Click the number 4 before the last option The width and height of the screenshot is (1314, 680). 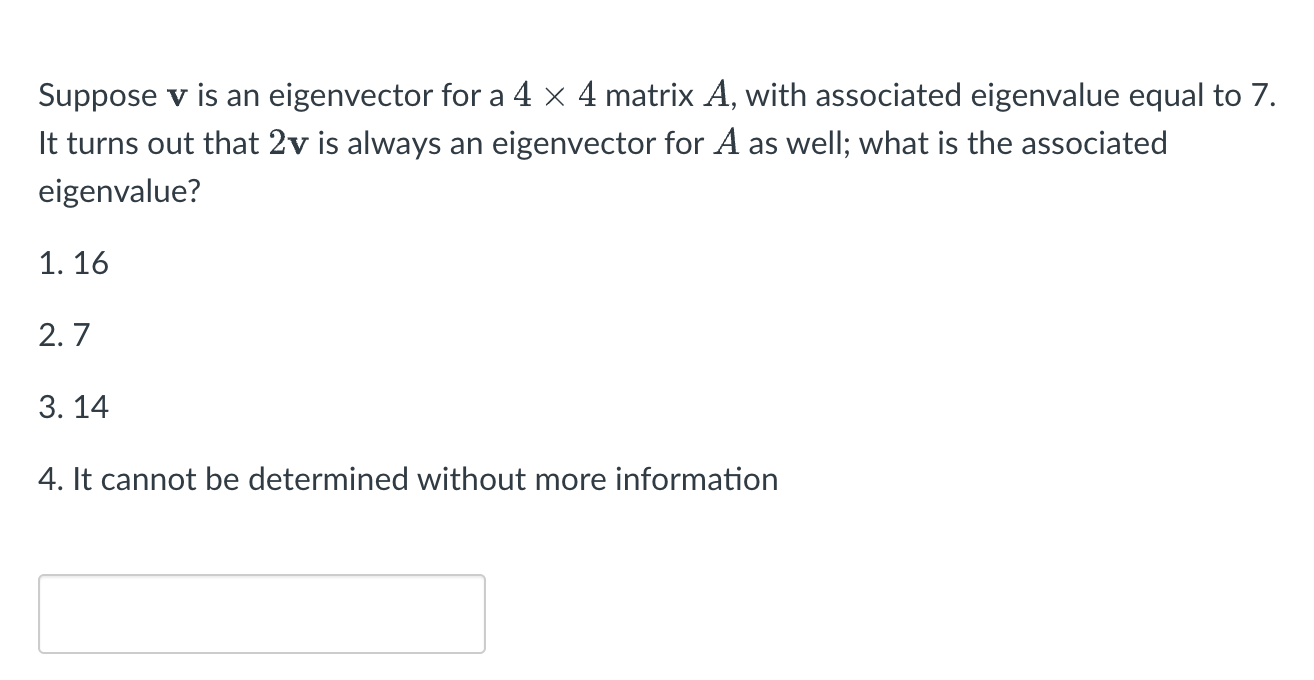point(48,479)
